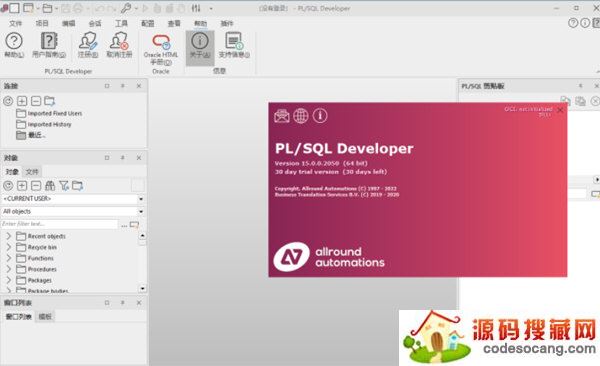
Task: Open the 会话 menu
Action: pos(95,23)
